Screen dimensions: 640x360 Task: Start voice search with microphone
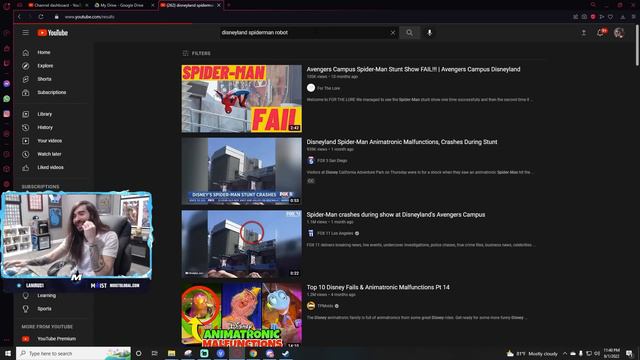click(429, 33)
